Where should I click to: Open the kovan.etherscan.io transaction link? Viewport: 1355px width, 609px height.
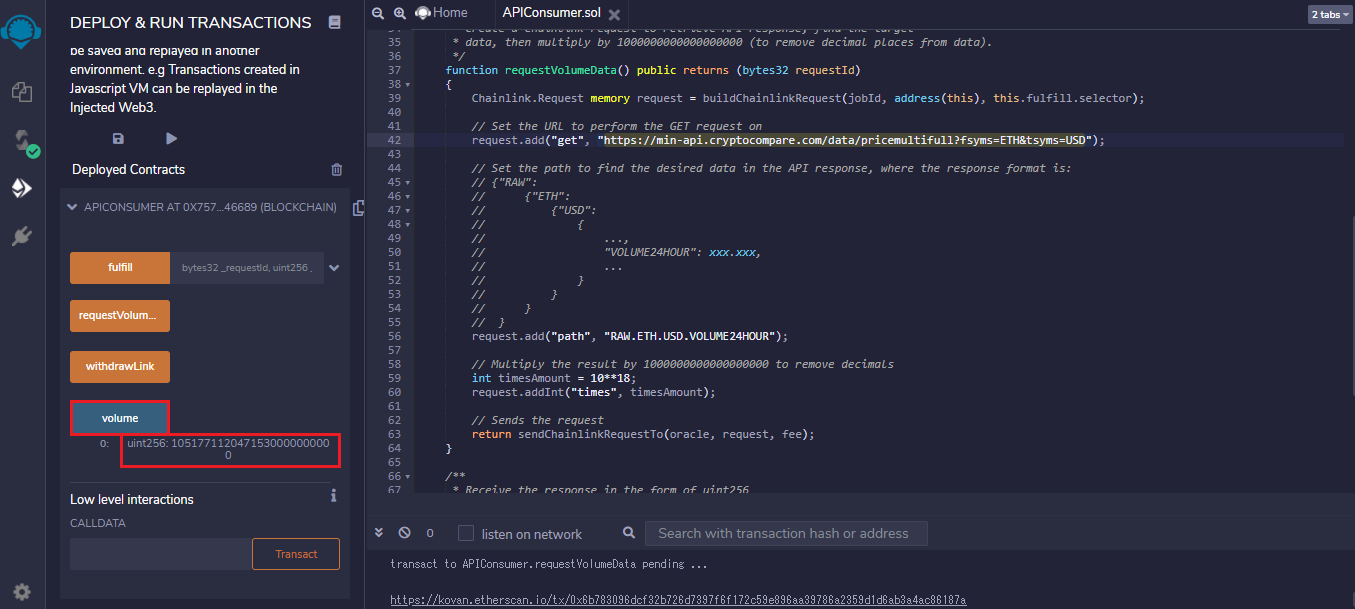pyautogui.click(x=678, y=600)
